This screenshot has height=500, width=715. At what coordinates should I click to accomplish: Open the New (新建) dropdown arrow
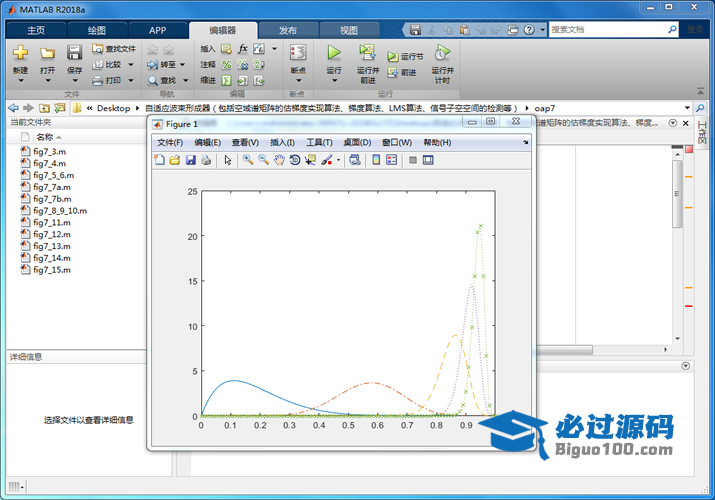pos(21,81)
